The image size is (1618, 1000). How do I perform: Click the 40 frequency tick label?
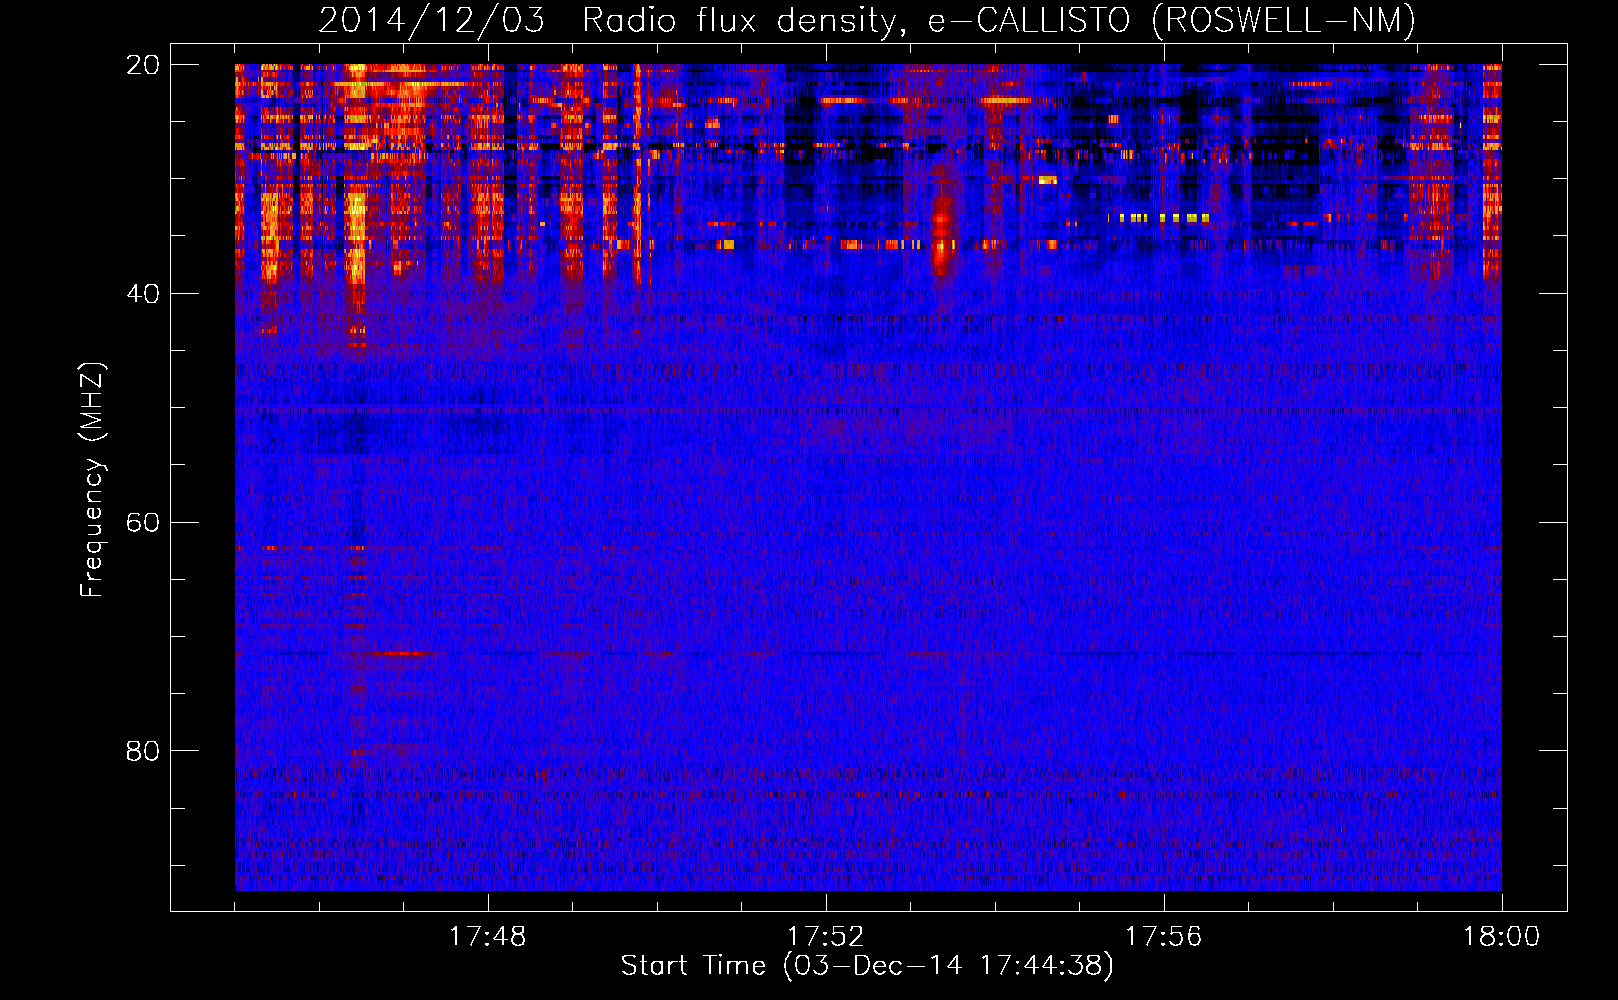[x=142, y=294]
